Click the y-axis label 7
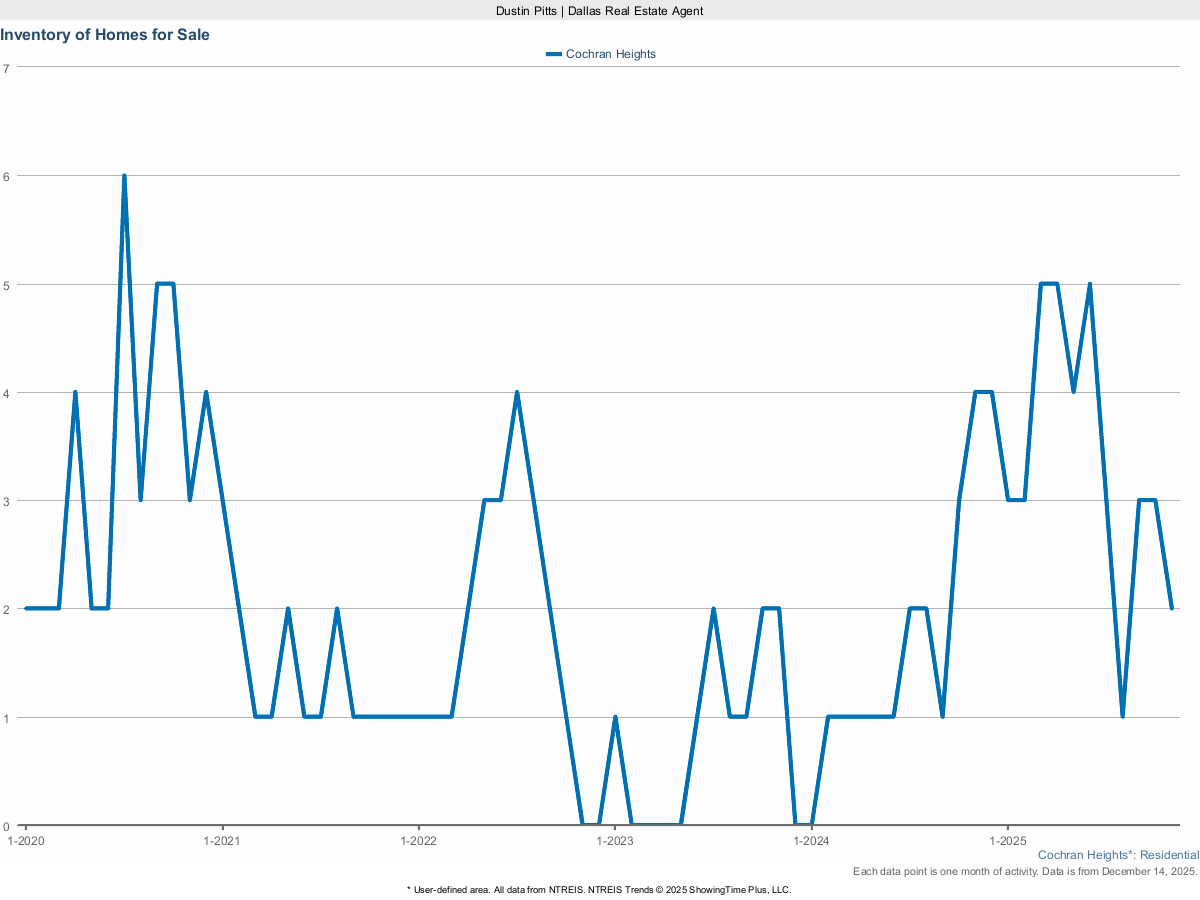The width and height of the screenshot is (1200, 900). click(x=6, y=68)
